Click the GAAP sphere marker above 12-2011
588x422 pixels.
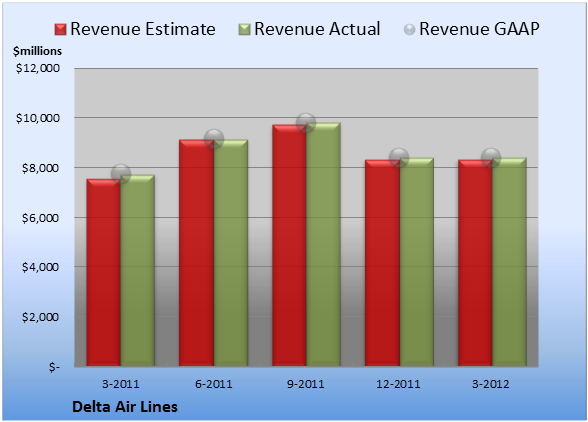tap(399, 158)
